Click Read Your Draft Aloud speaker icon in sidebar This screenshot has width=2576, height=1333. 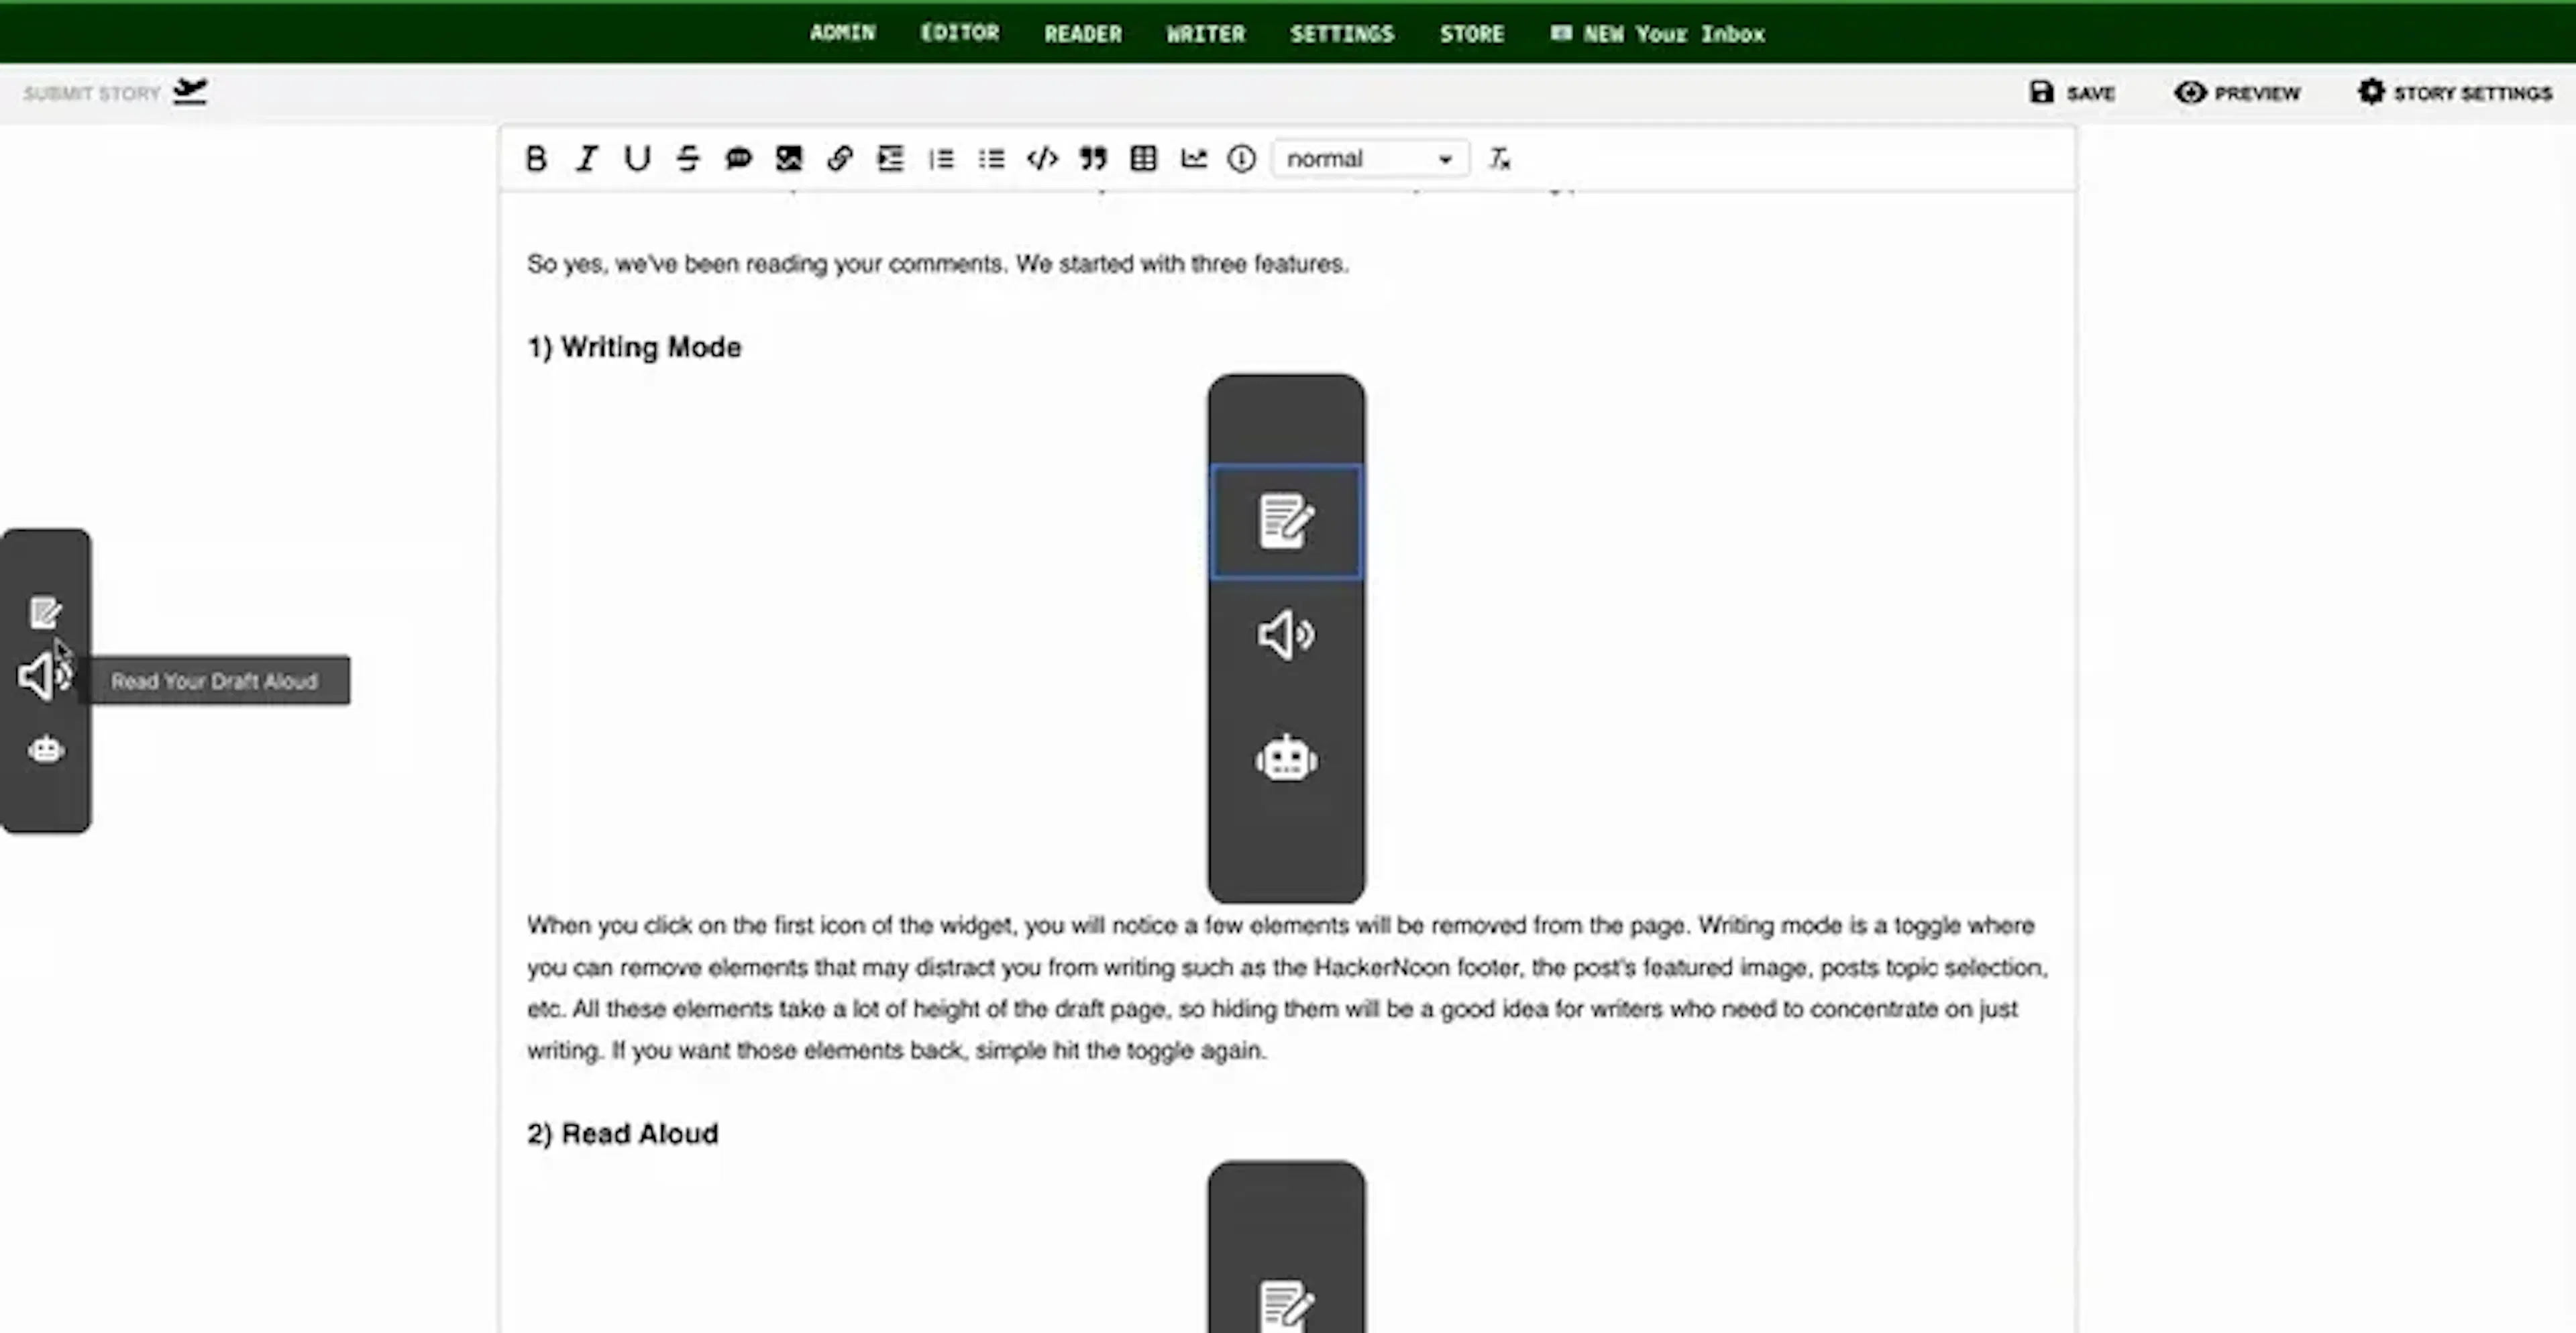45,676
